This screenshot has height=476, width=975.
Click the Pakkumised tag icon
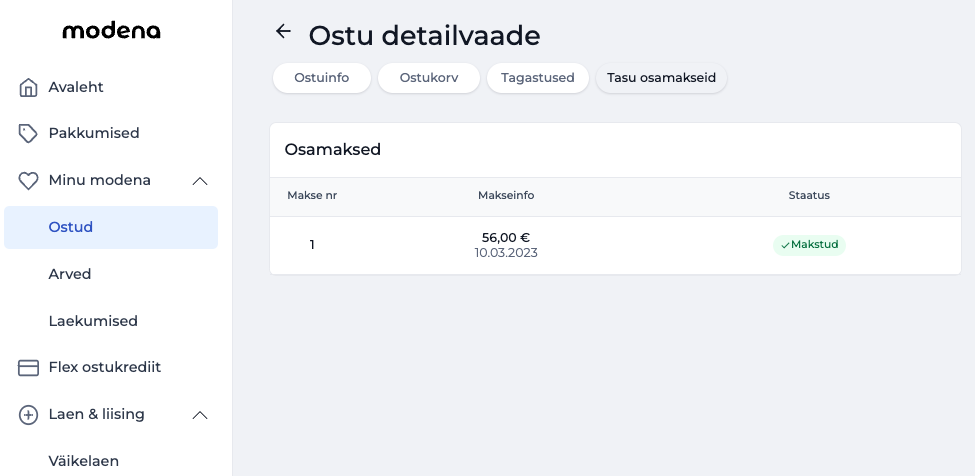pos(28,133)
